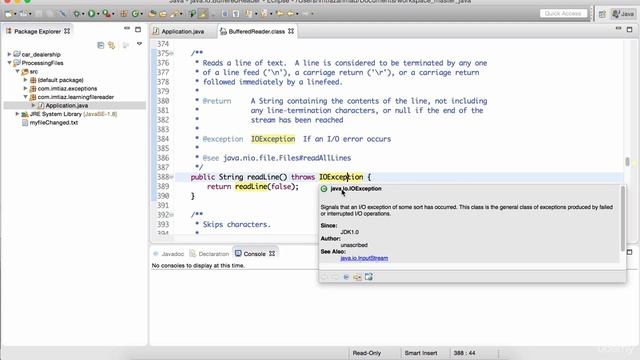The height and width of the screenshot is (360, 640).
Task: Click the New Java Package icon
Action: [x=123, y=14]
